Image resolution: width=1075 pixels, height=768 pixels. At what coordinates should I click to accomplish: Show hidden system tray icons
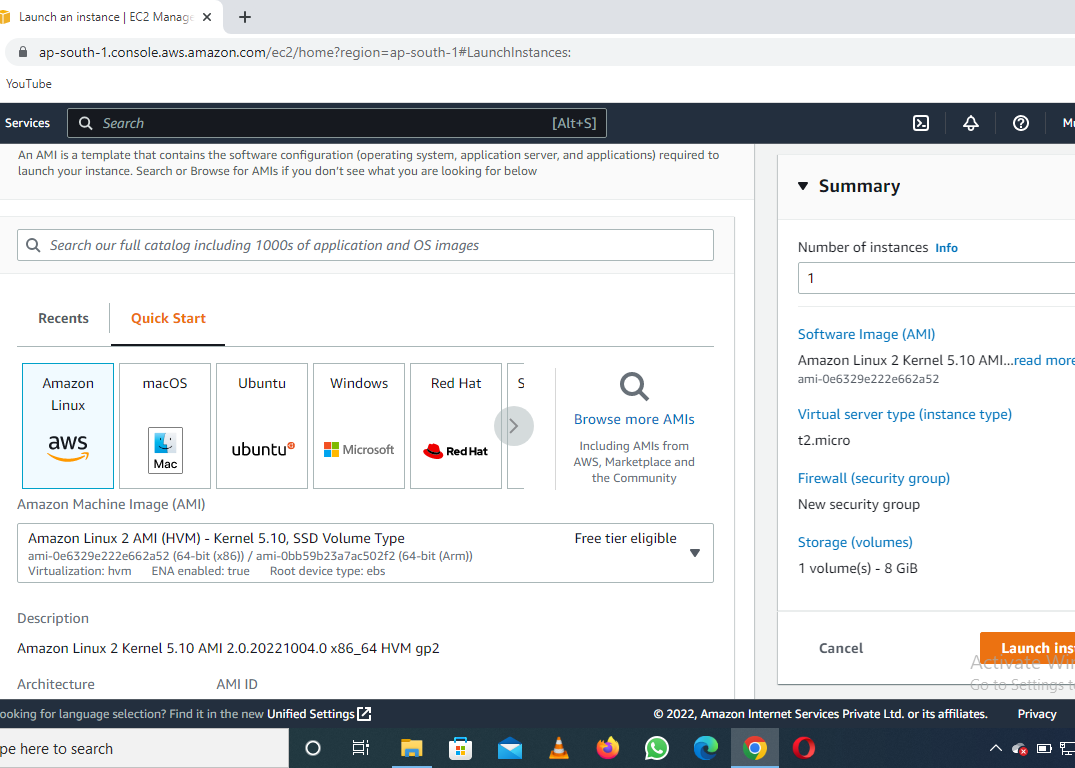tap(995, 748)
